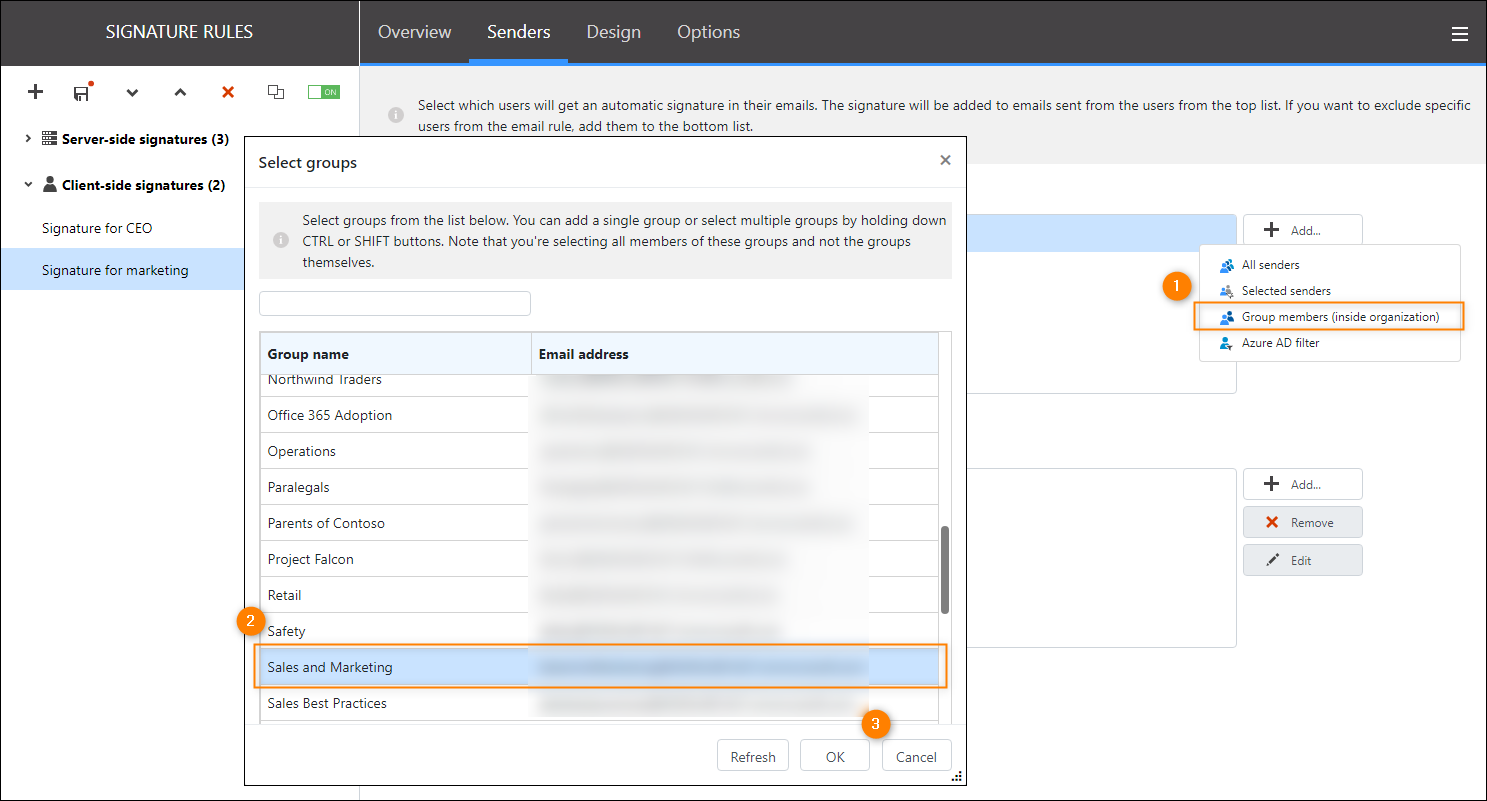Click the plus icon to add rule
This screenshot has height=801, width=1487.
click(x=35, y=92)
